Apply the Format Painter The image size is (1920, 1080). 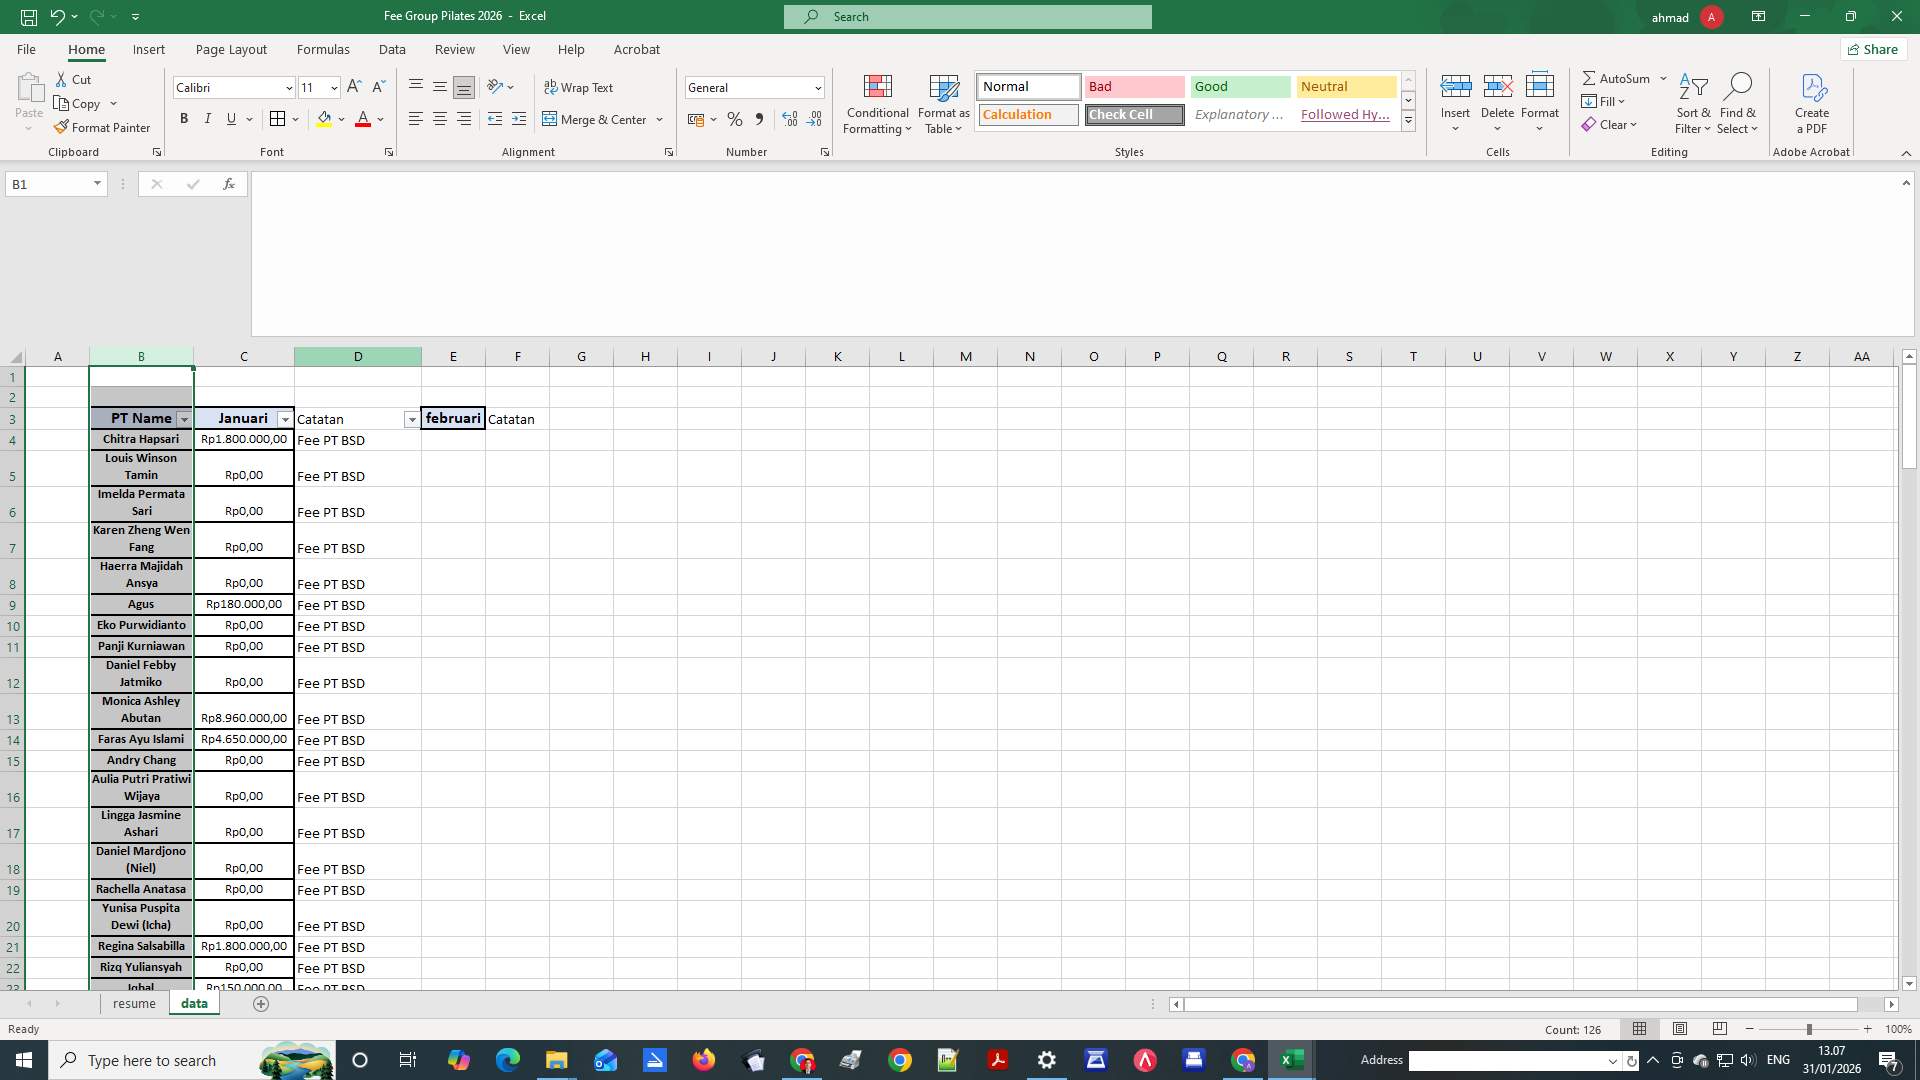[x=102, y=127]
